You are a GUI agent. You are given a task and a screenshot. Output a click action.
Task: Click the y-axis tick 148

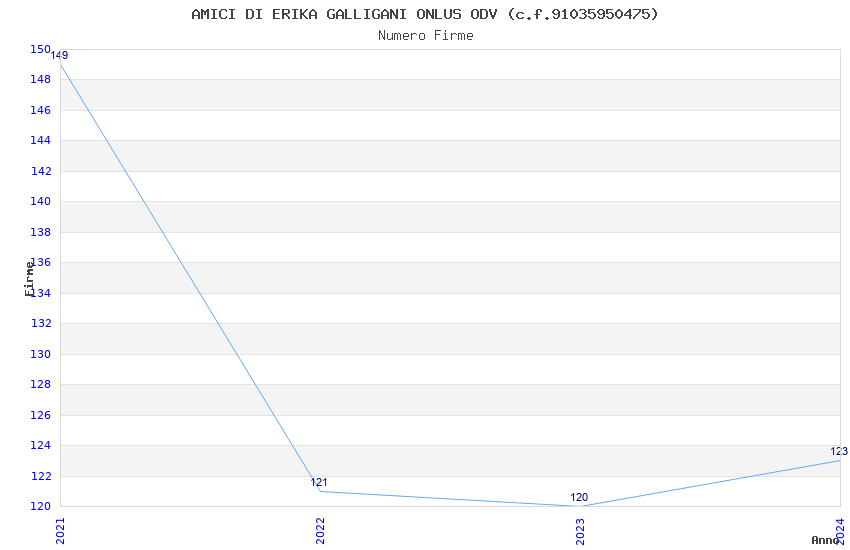point(40,80)
